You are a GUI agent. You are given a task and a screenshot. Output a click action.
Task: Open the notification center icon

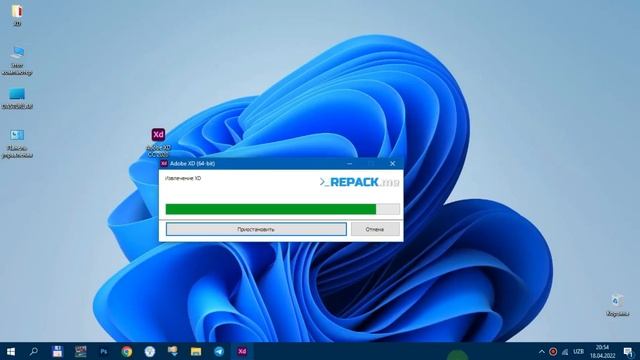629,351
